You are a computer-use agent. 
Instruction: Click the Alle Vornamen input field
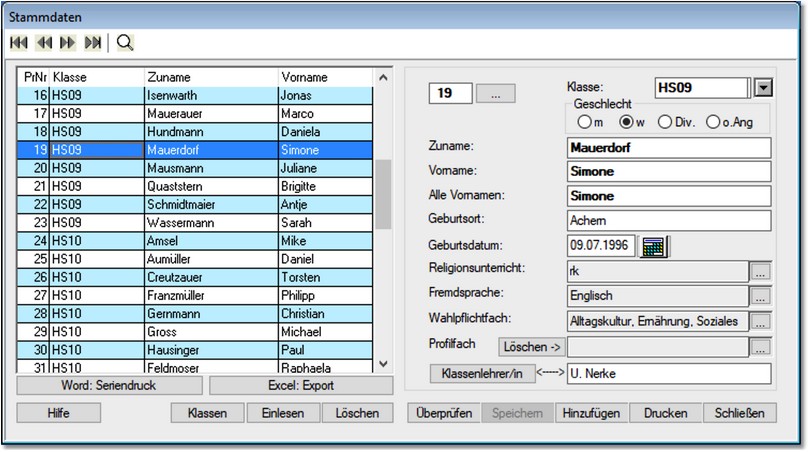669,196
